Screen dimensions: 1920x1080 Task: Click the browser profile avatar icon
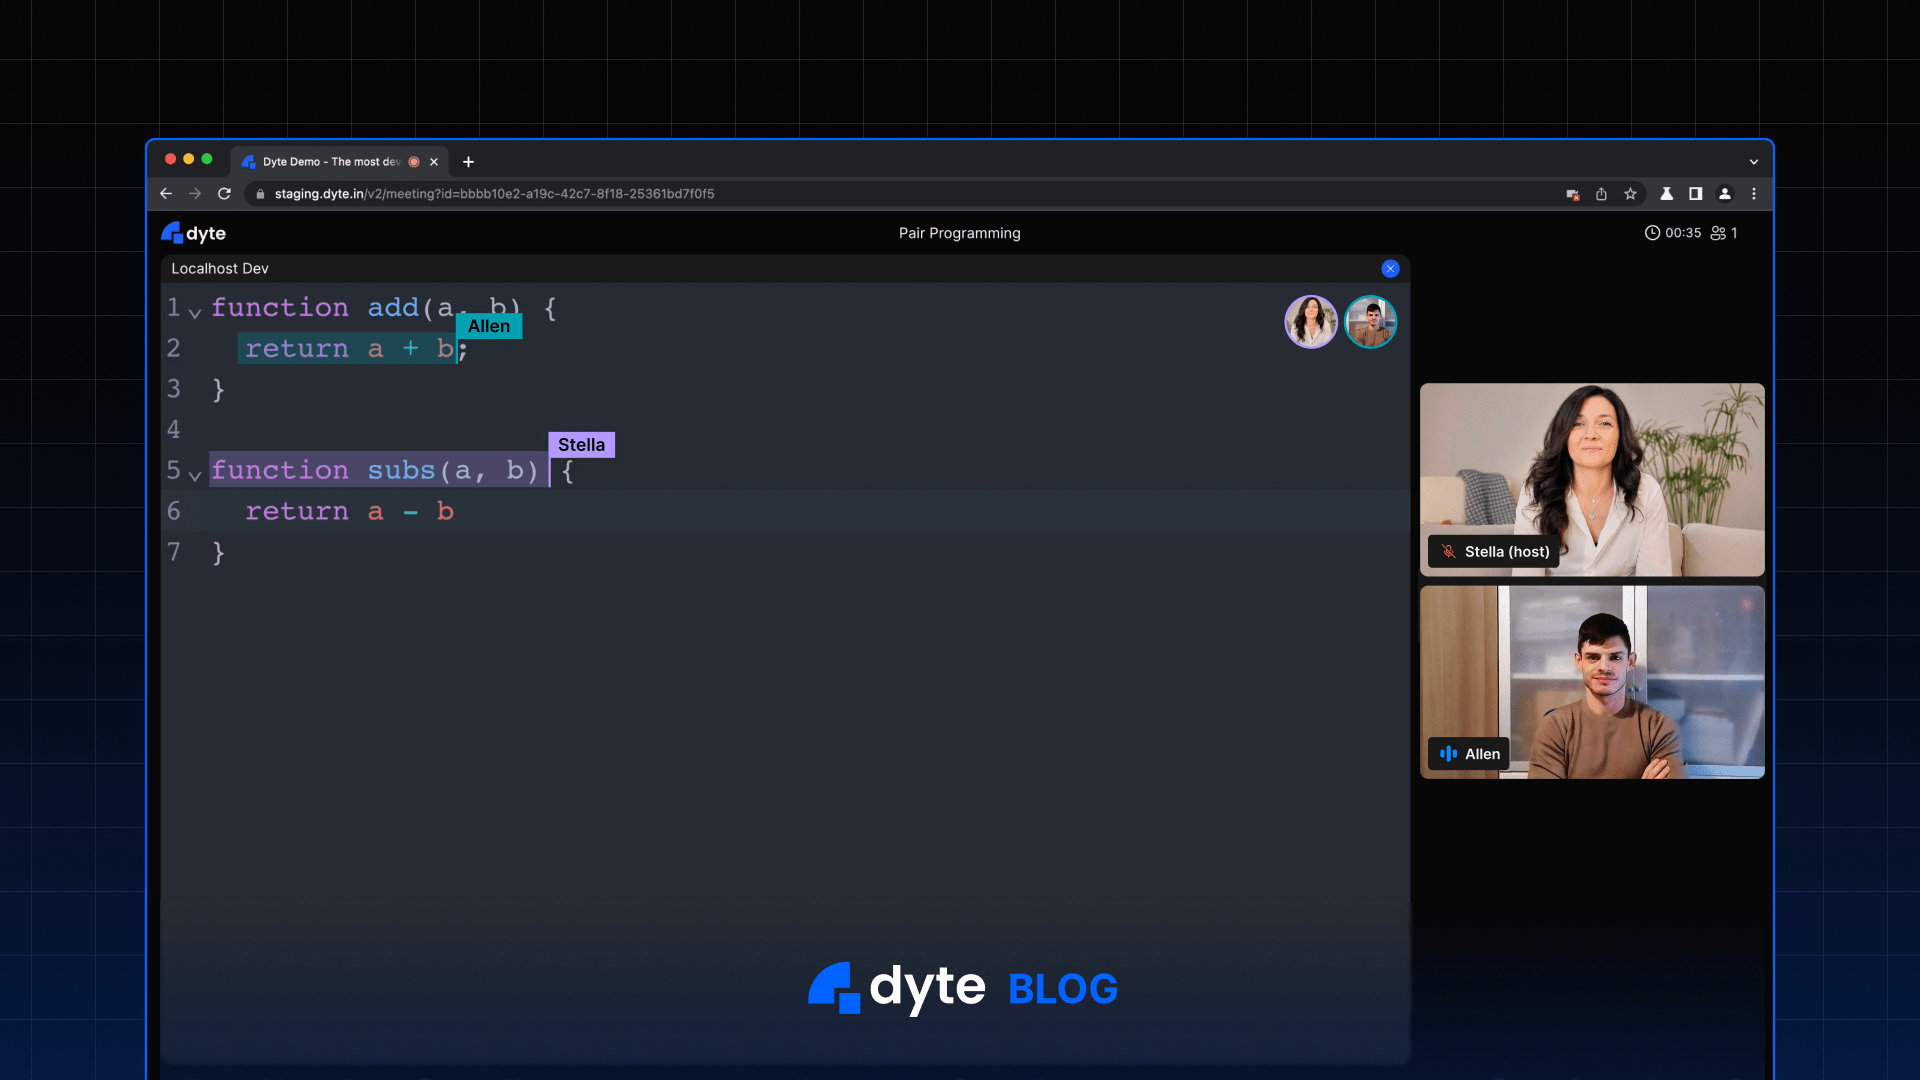click(x=1725, y=194)
